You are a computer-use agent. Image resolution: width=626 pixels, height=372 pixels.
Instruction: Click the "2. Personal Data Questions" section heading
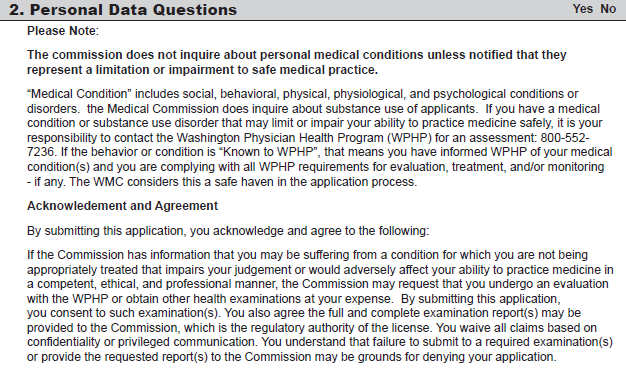[123, 10]
